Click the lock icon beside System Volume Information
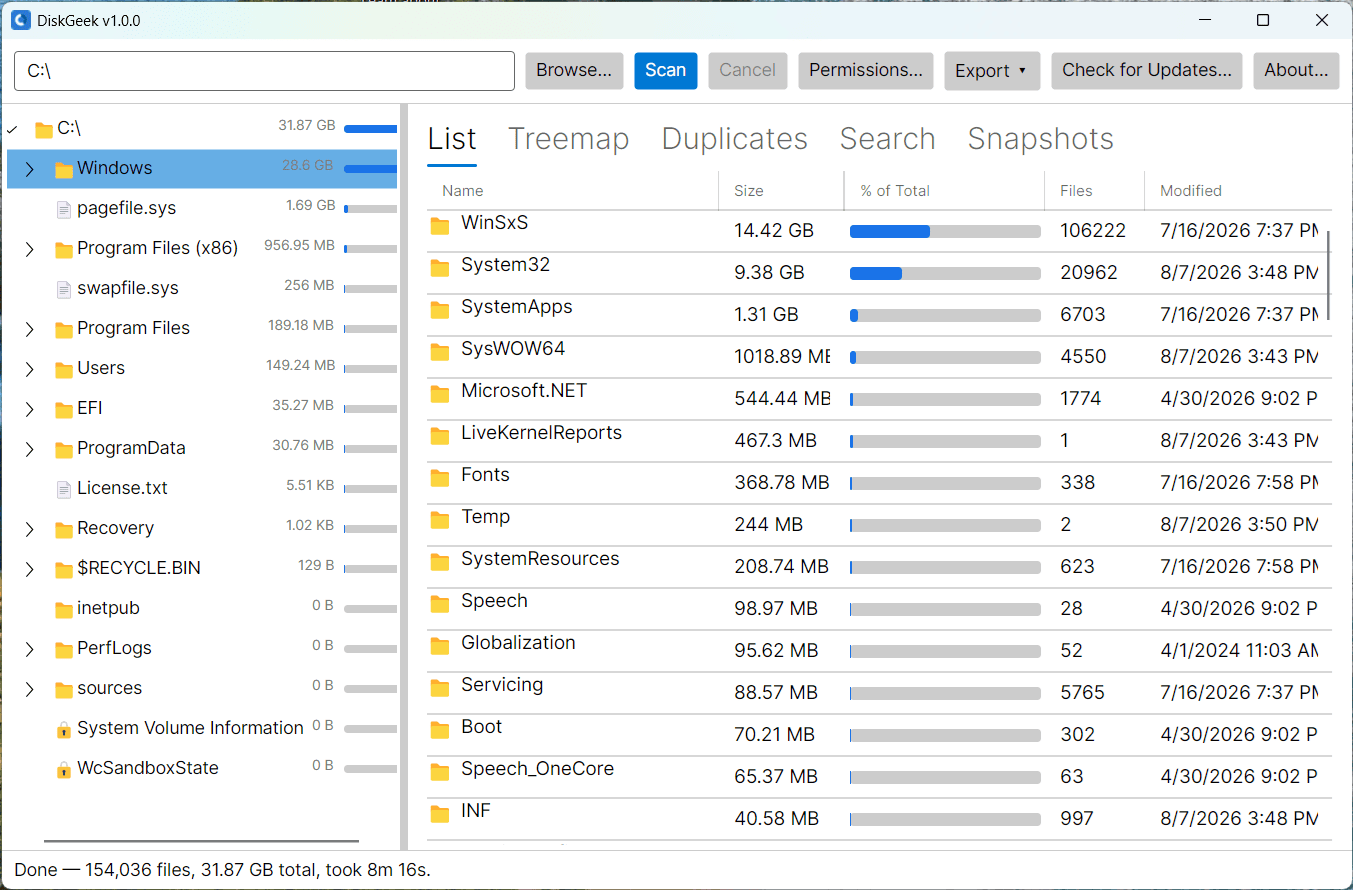 pos(64,730)
